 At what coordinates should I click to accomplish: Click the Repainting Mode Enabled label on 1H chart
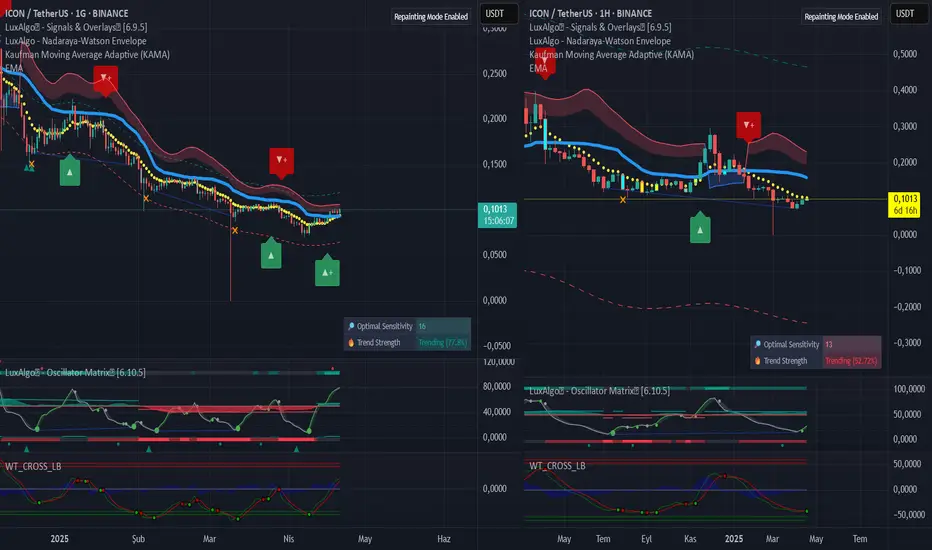pos(841,17)
